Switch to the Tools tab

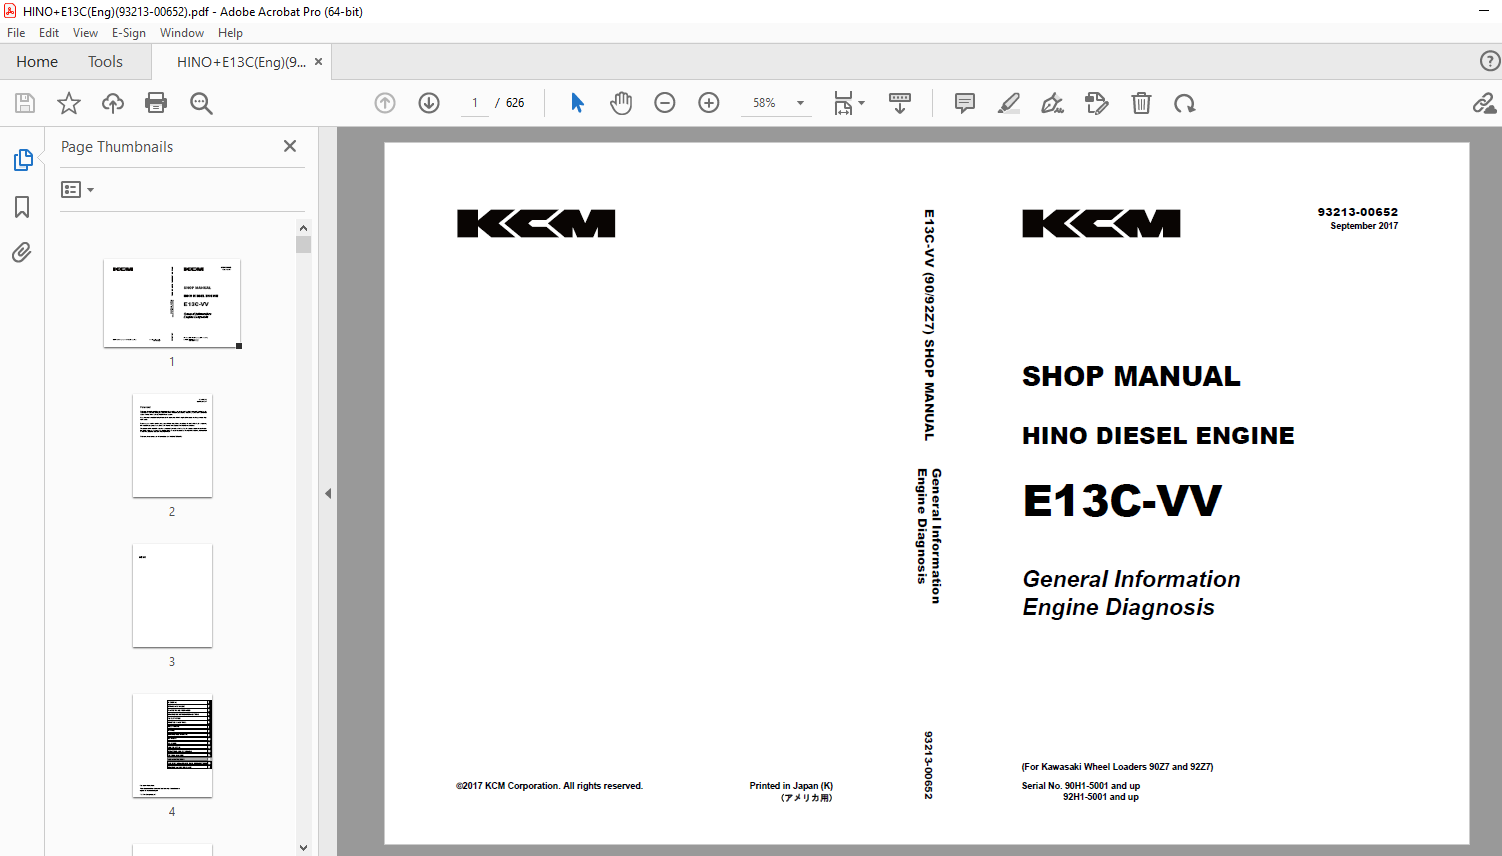coord(105,62)
